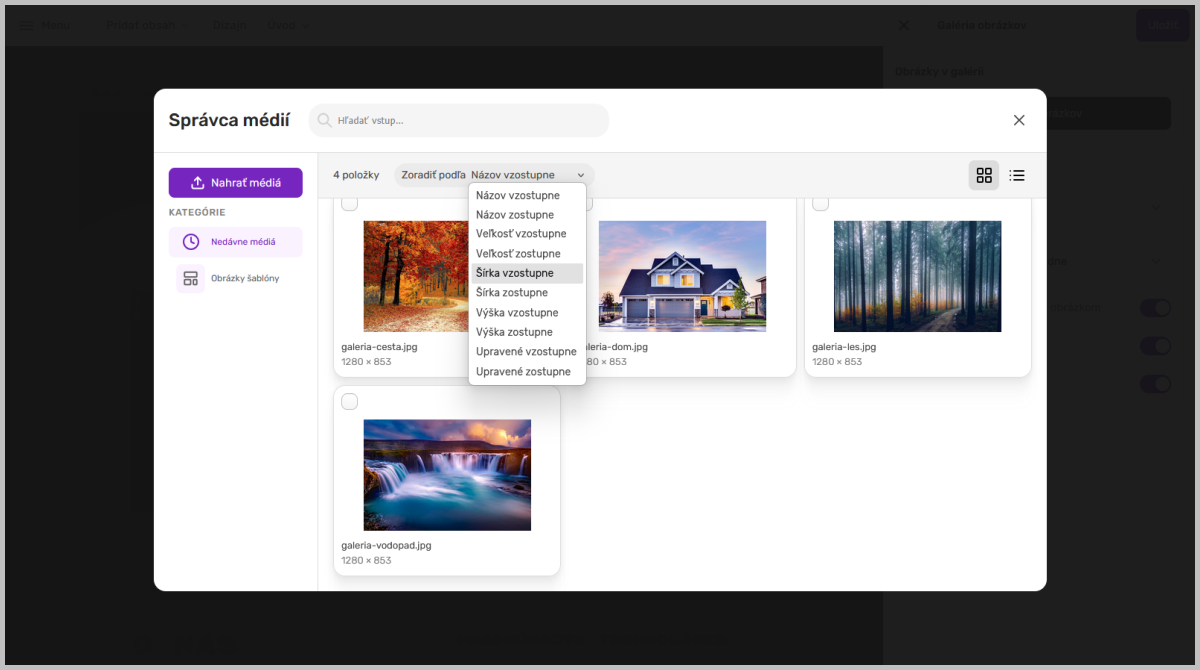Click Nahrať médiá upload button
Screen dimensions: 1200x670
point(236,183)
